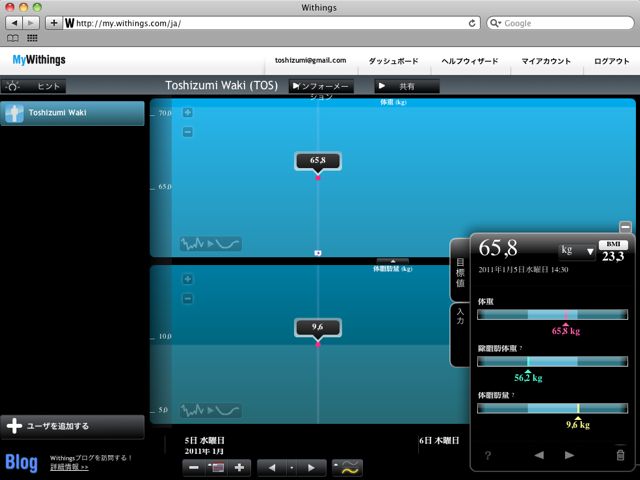This screenshot has width=640, height=480.
Task: Click the 9,6 fat mass data tooltip
Action: pyautogui.click(x=318, y=327)
